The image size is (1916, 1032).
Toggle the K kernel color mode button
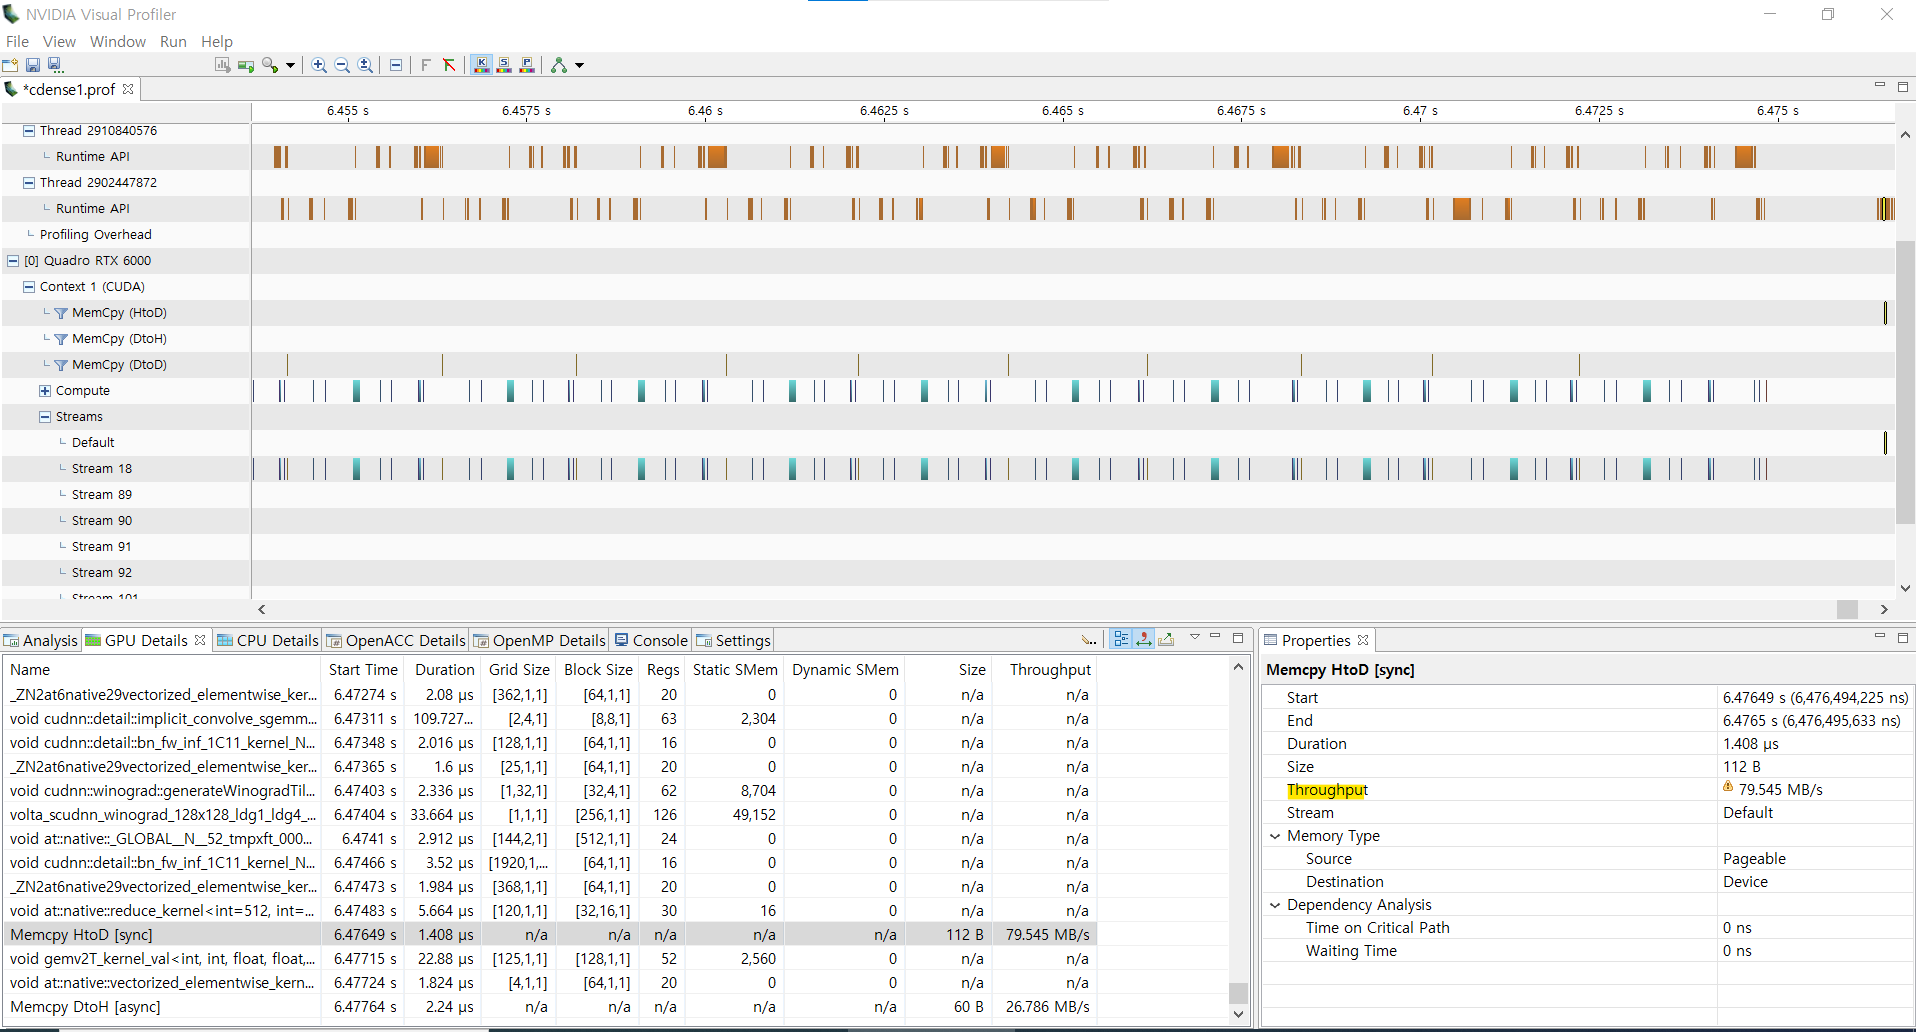tap(481, 65)
